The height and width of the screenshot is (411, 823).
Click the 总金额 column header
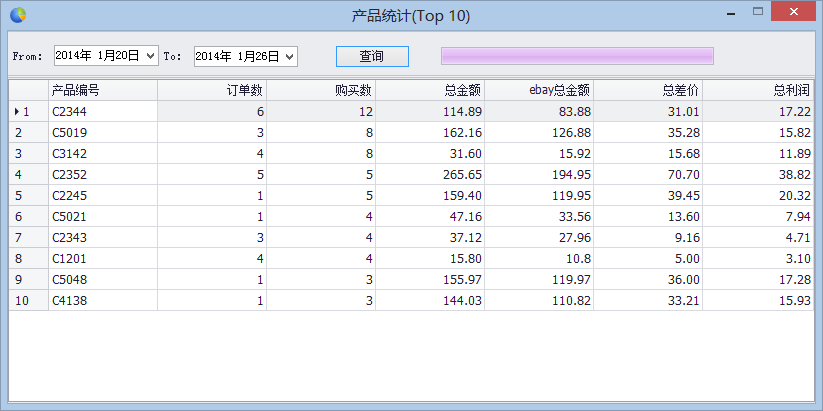pos(430,90)
